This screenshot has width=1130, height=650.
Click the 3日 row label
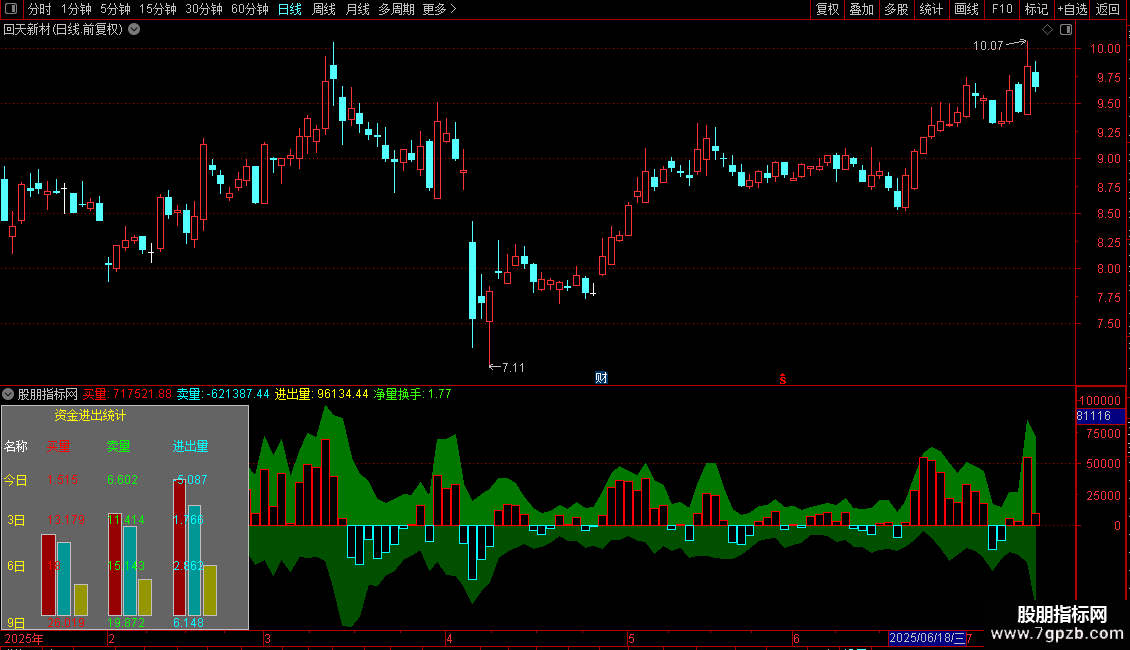pyautogui.click(x=16, y=520)
